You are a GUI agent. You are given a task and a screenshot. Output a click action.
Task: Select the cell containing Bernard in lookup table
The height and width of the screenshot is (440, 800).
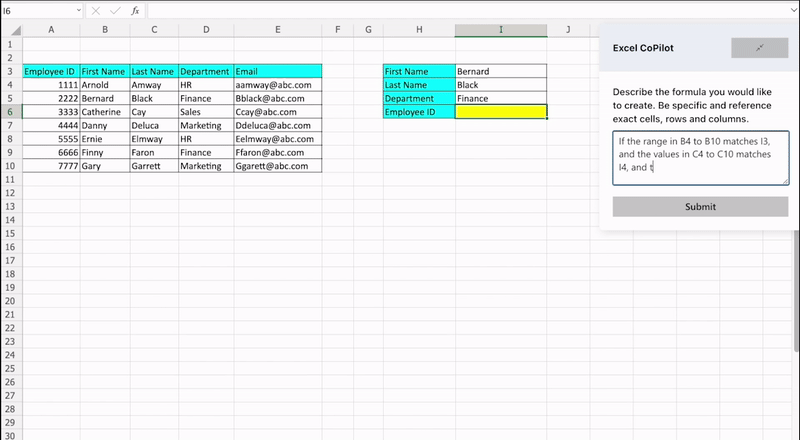[x=500, y=71]
